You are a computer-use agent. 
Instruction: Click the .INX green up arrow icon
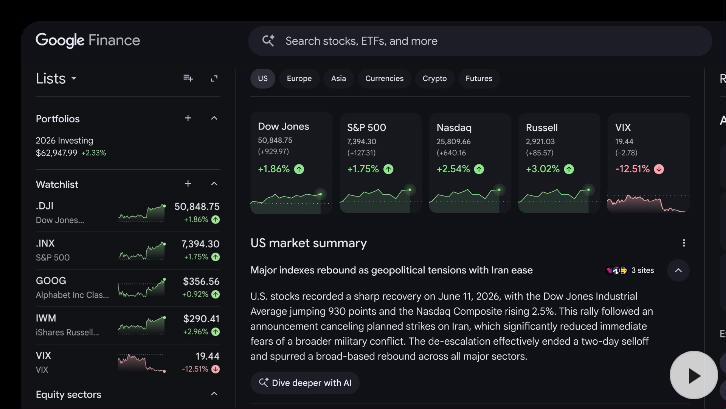point(216,257)
